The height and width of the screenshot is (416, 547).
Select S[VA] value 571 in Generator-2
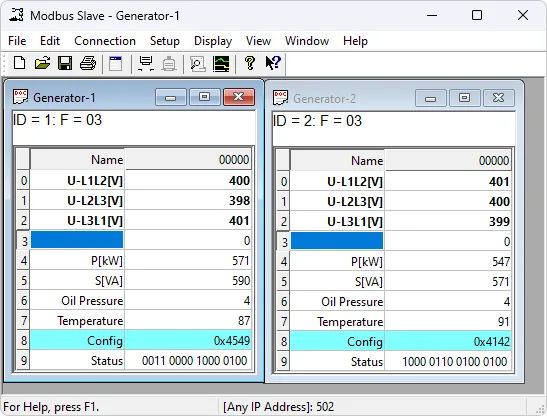pyautogui.click(x=448, y=281)
